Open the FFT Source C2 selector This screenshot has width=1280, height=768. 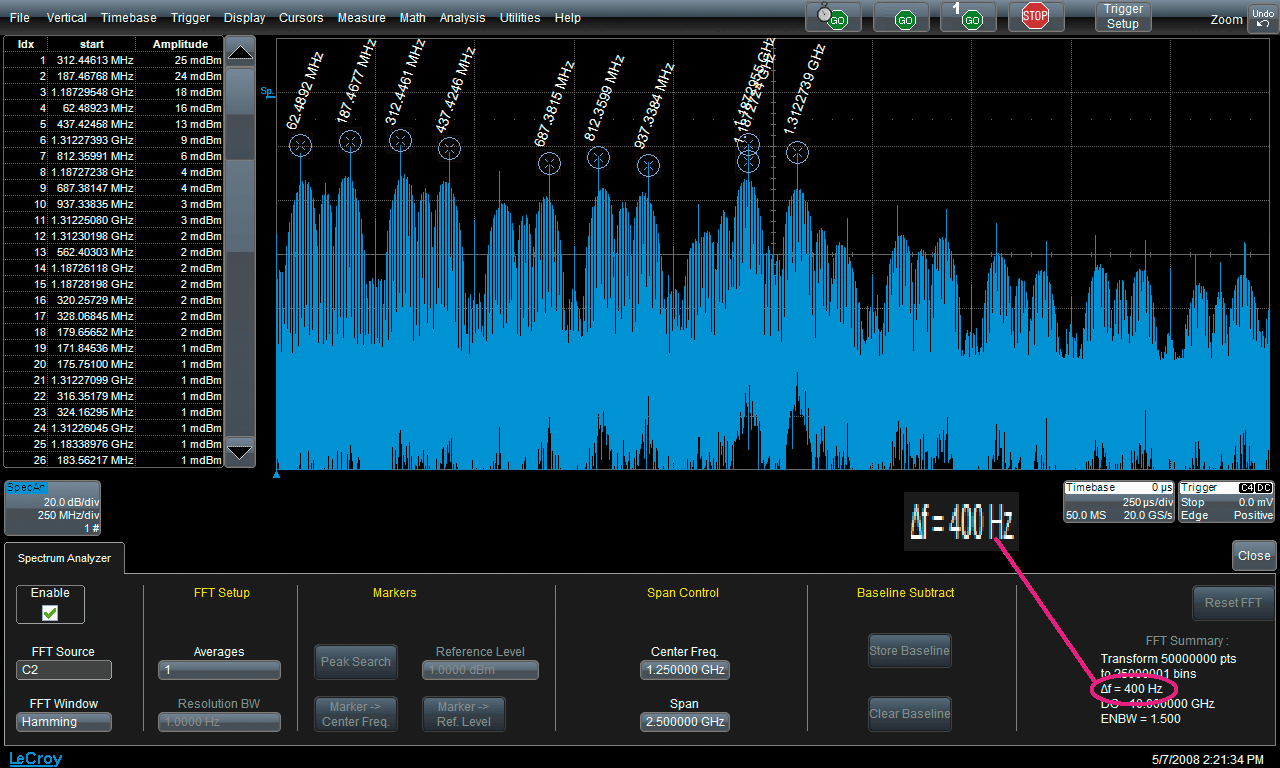click(x=64, y=670)
